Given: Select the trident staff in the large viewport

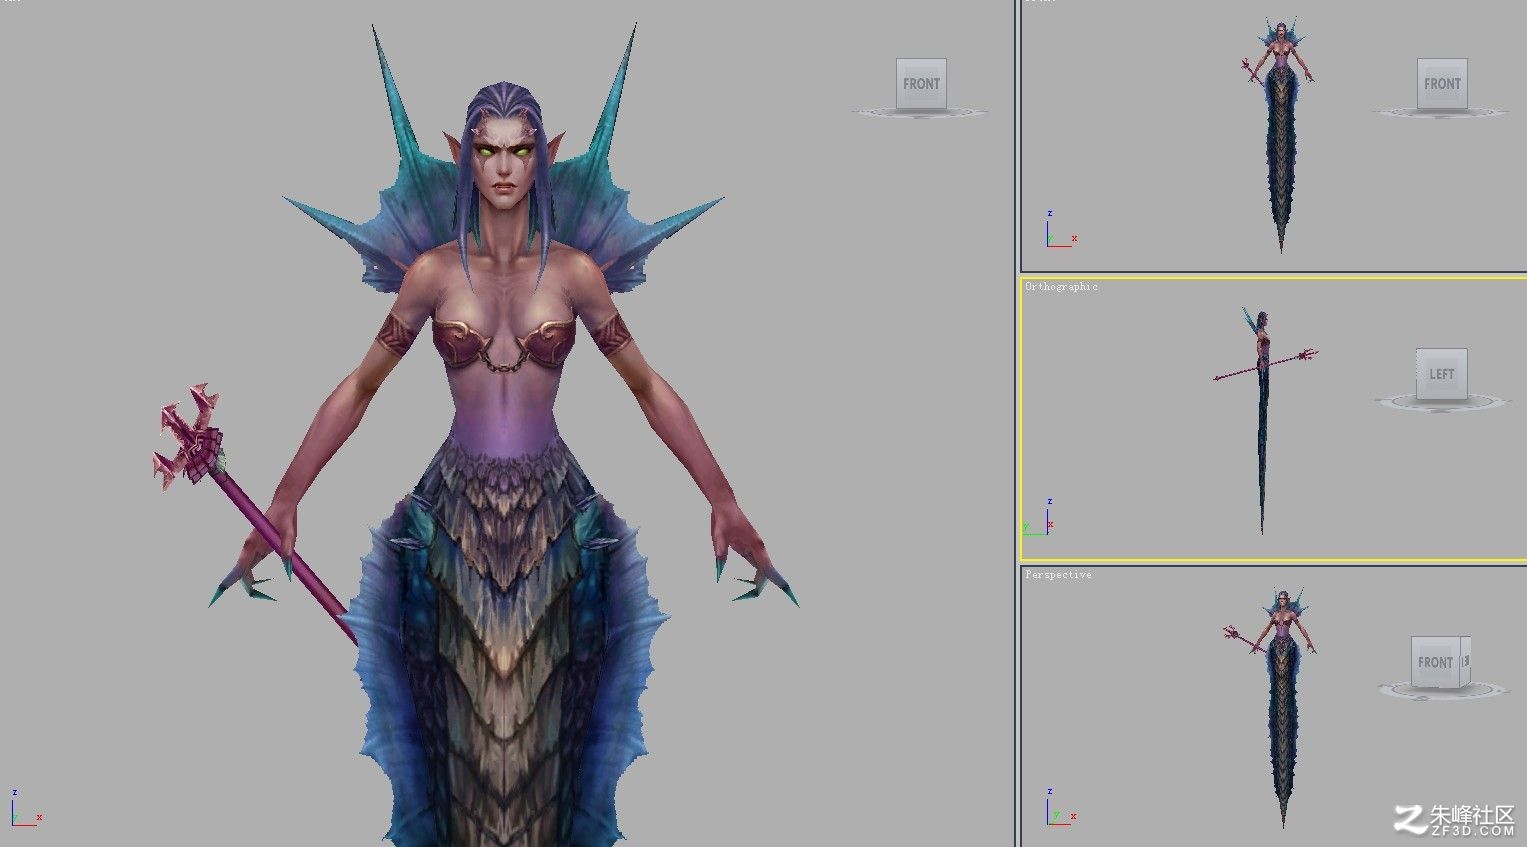Looking at the screenshot, I should pyautogui.click(x=254, y=512).
